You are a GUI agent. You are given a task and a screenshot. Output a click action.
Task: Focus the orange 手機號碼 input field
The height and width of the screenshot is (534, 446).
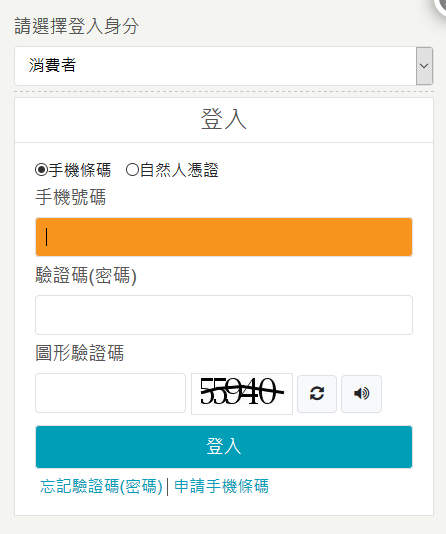[224, 237]
